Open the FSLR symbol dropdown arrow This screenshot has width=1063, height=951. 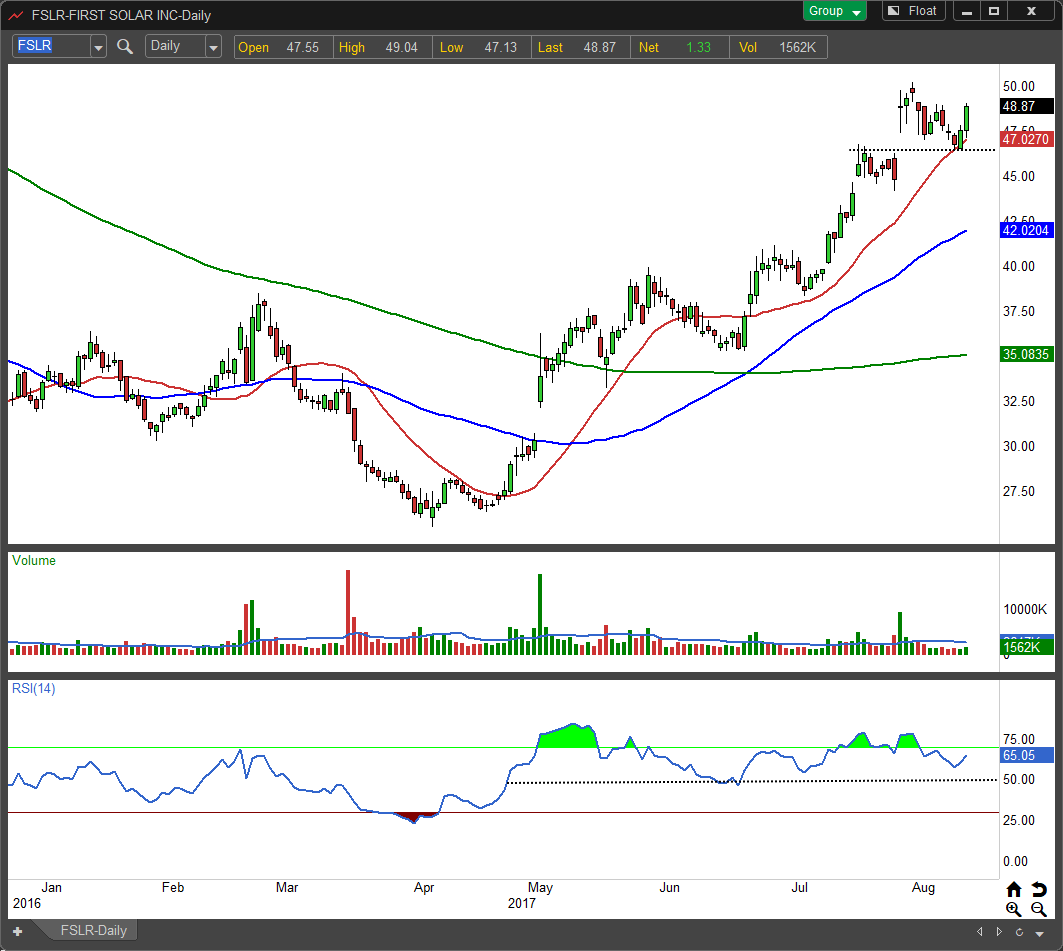pyautogui.click(x=98, y=47)
